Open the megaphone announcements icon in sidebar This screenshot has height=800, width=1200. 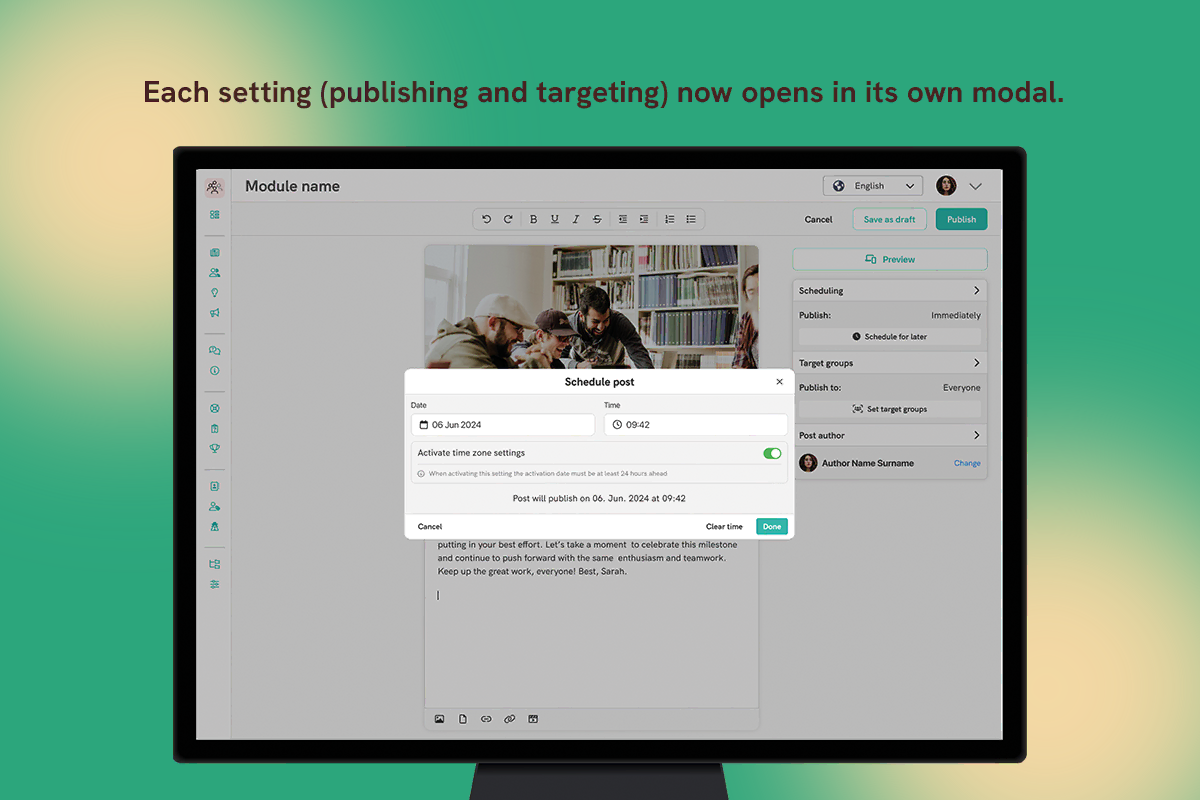pyautogui.click(x=214, y=313)
